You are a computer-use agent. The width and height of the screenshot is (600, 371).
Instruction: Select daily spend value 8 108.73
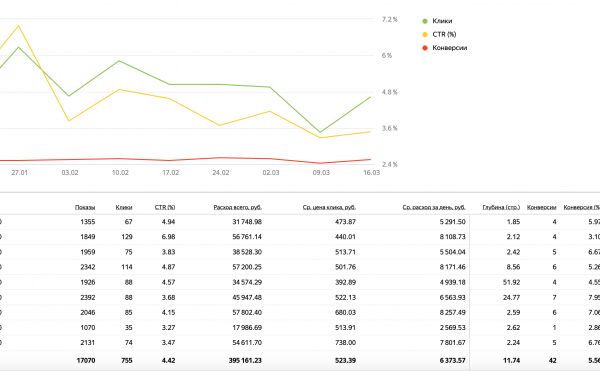pos(453,237)
